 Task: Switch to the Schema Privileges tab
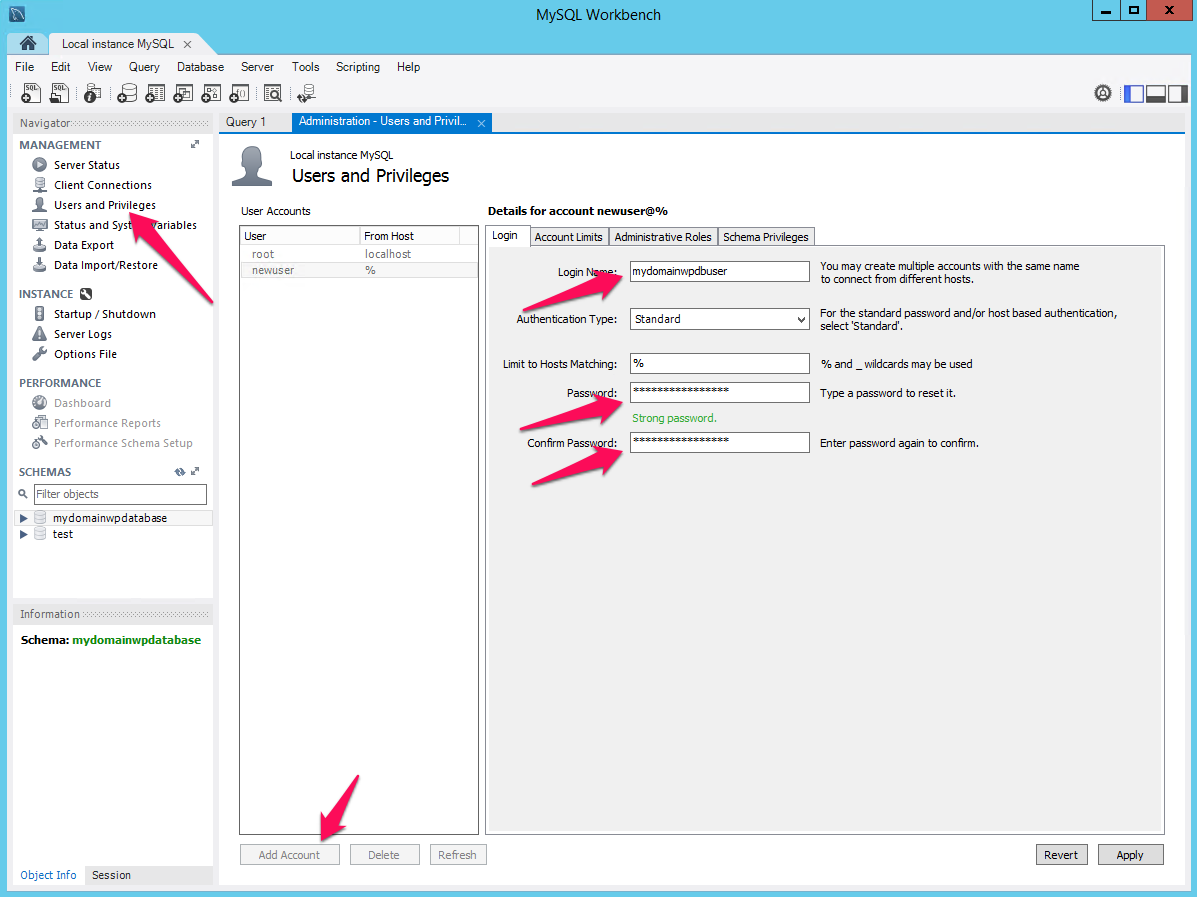pyautogui.click(x=766, y=237)
